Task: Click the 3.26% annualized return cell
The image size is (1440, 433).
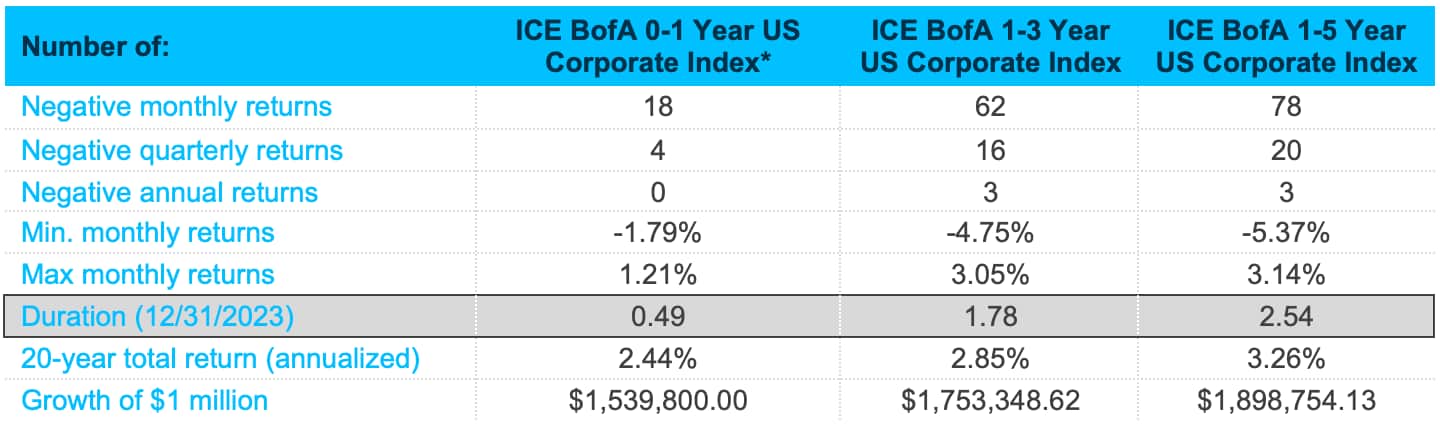Action: [x=1300, y=359]
